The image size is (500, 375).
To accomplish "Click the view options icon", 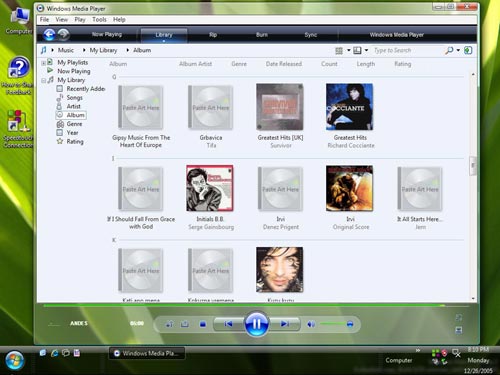I will pyautogui.click(x=357, y=50).
